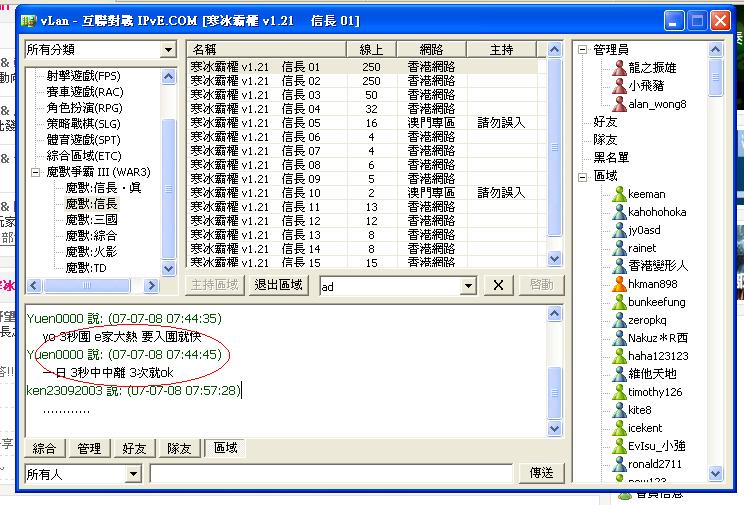Screen dimensions: 744x505
Task: Click the user icon beside 龍之振雄
Action: coord(619,67)
